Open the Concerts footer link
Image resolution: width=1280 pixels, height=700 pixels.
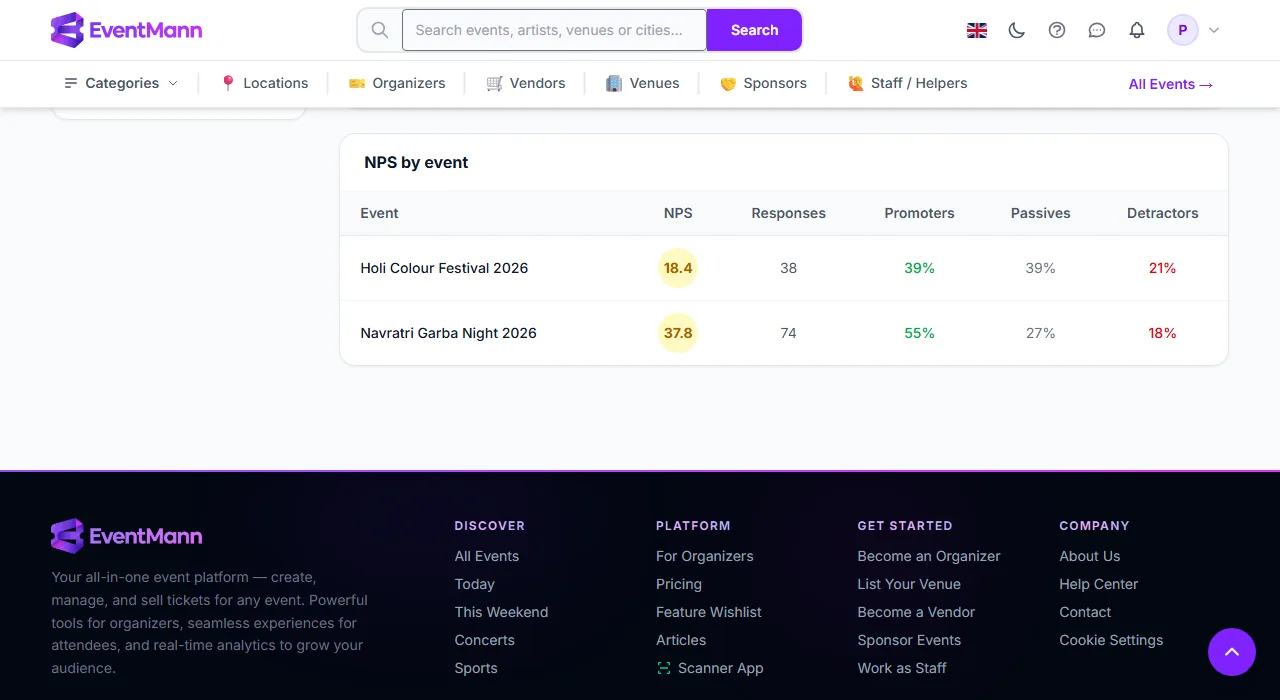point(485,640)
